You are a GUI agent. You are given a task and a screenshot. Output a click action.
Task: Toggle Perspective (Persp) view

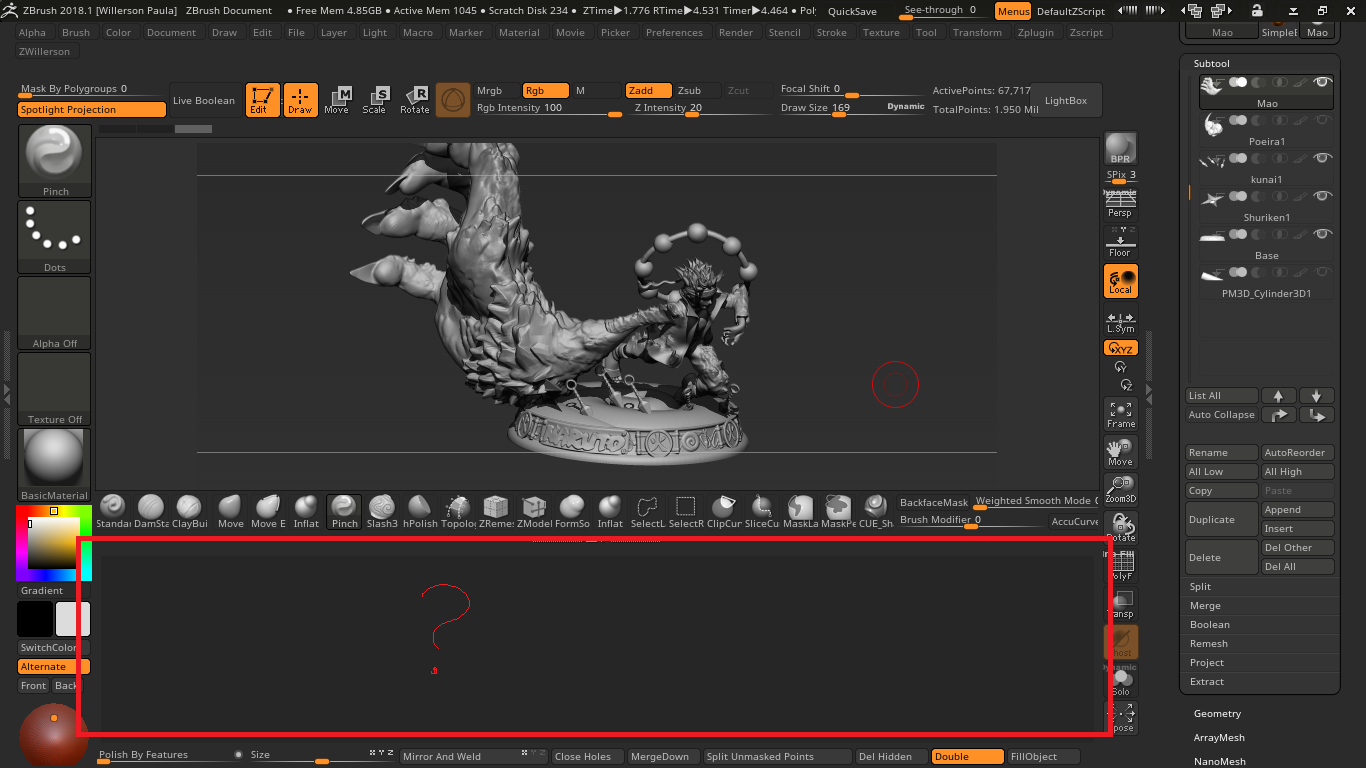coord(1120,203)
